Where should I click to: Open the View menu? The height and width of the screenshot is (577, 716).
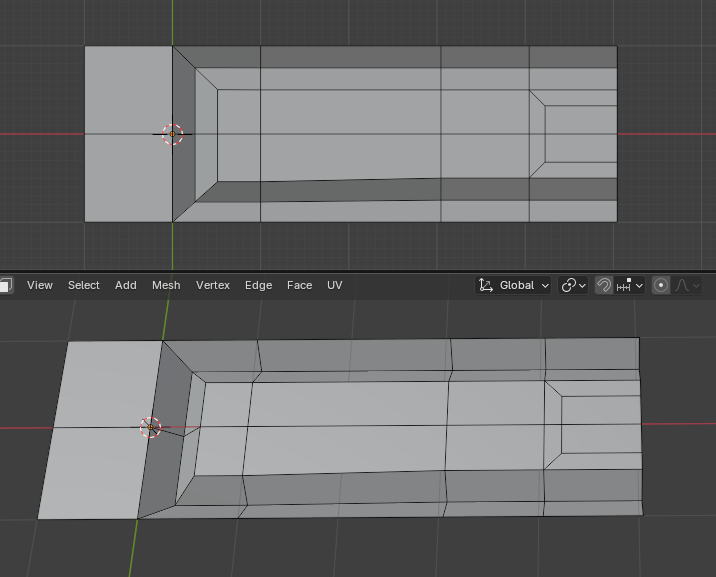[x=40, y=285]
